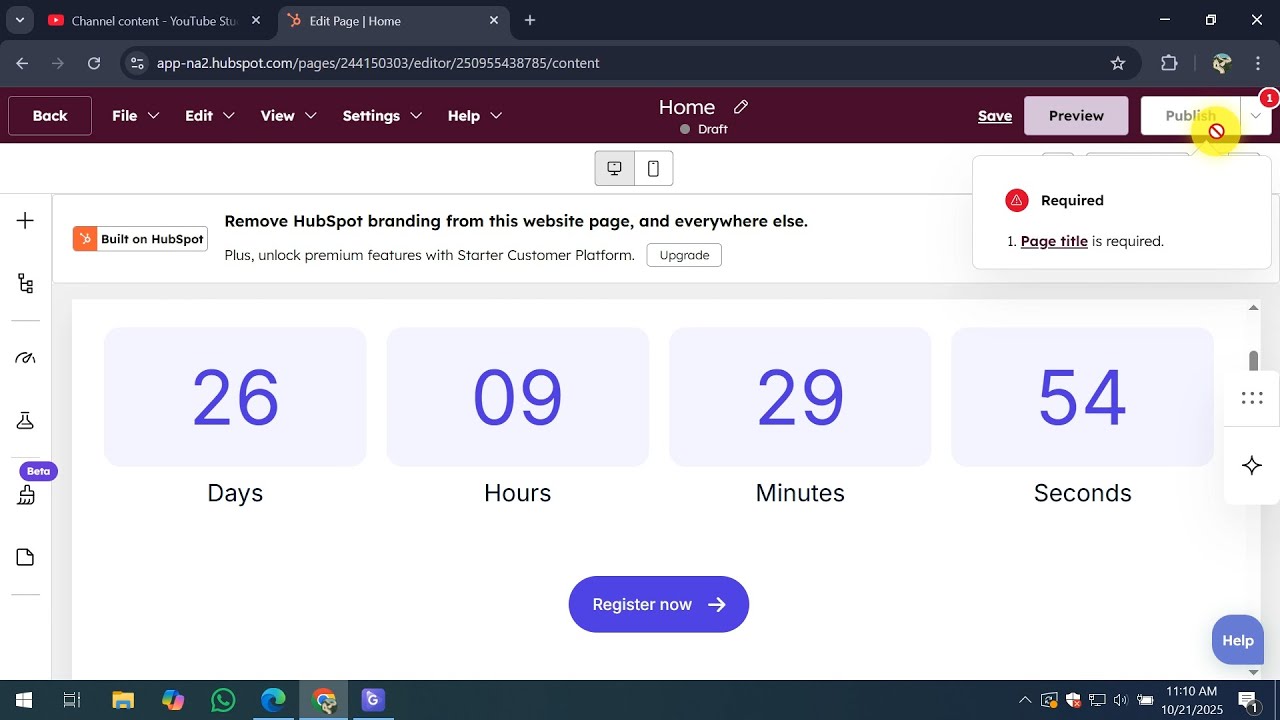Click the Built on HubSpot badge

tap(141, 239)
